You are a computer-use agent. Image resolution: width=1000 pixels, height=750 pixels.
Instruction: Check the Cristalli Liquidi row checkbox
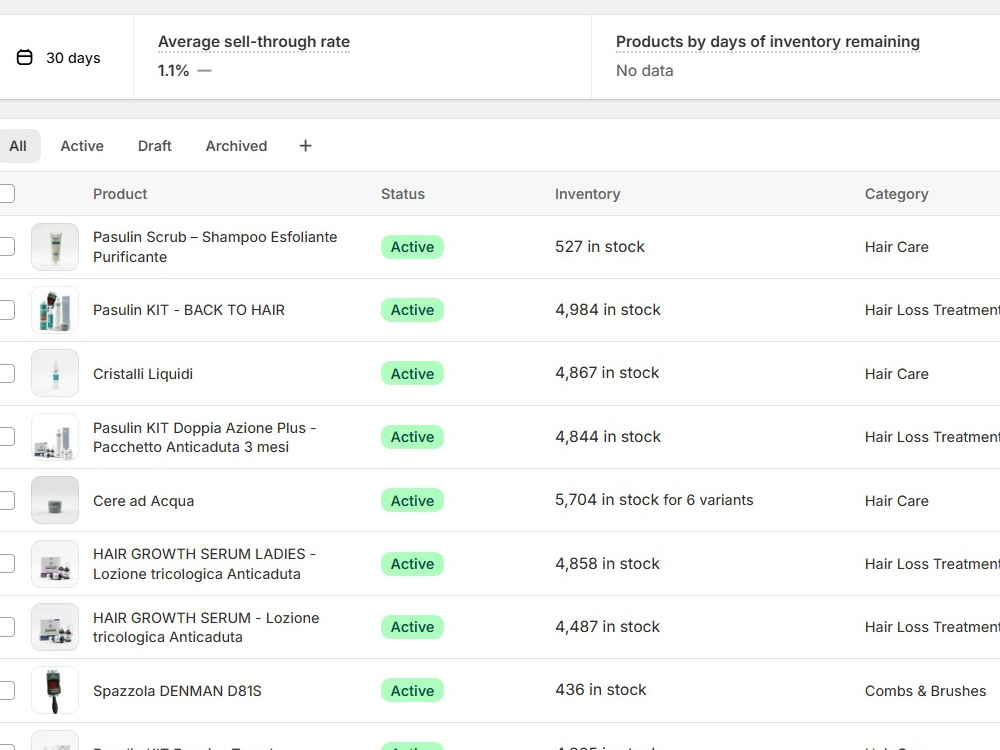pyautogui.click(x=6, y=374)
